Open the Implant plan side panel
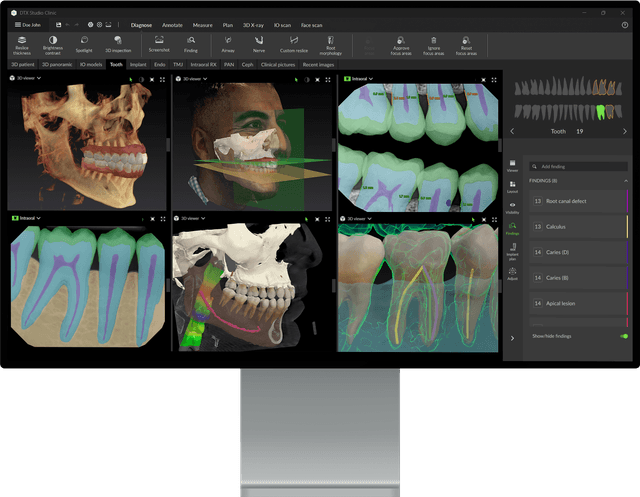Screen dimensions: 640x497 coord(512,252)
